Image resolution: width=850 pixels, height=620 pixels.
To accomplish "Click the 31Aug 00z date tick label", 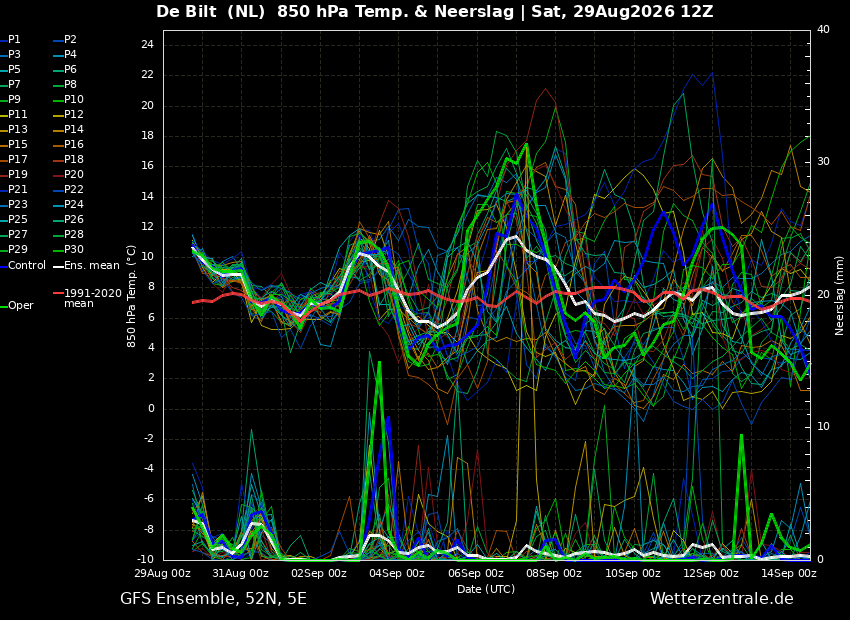I will (x=240, y=573).
